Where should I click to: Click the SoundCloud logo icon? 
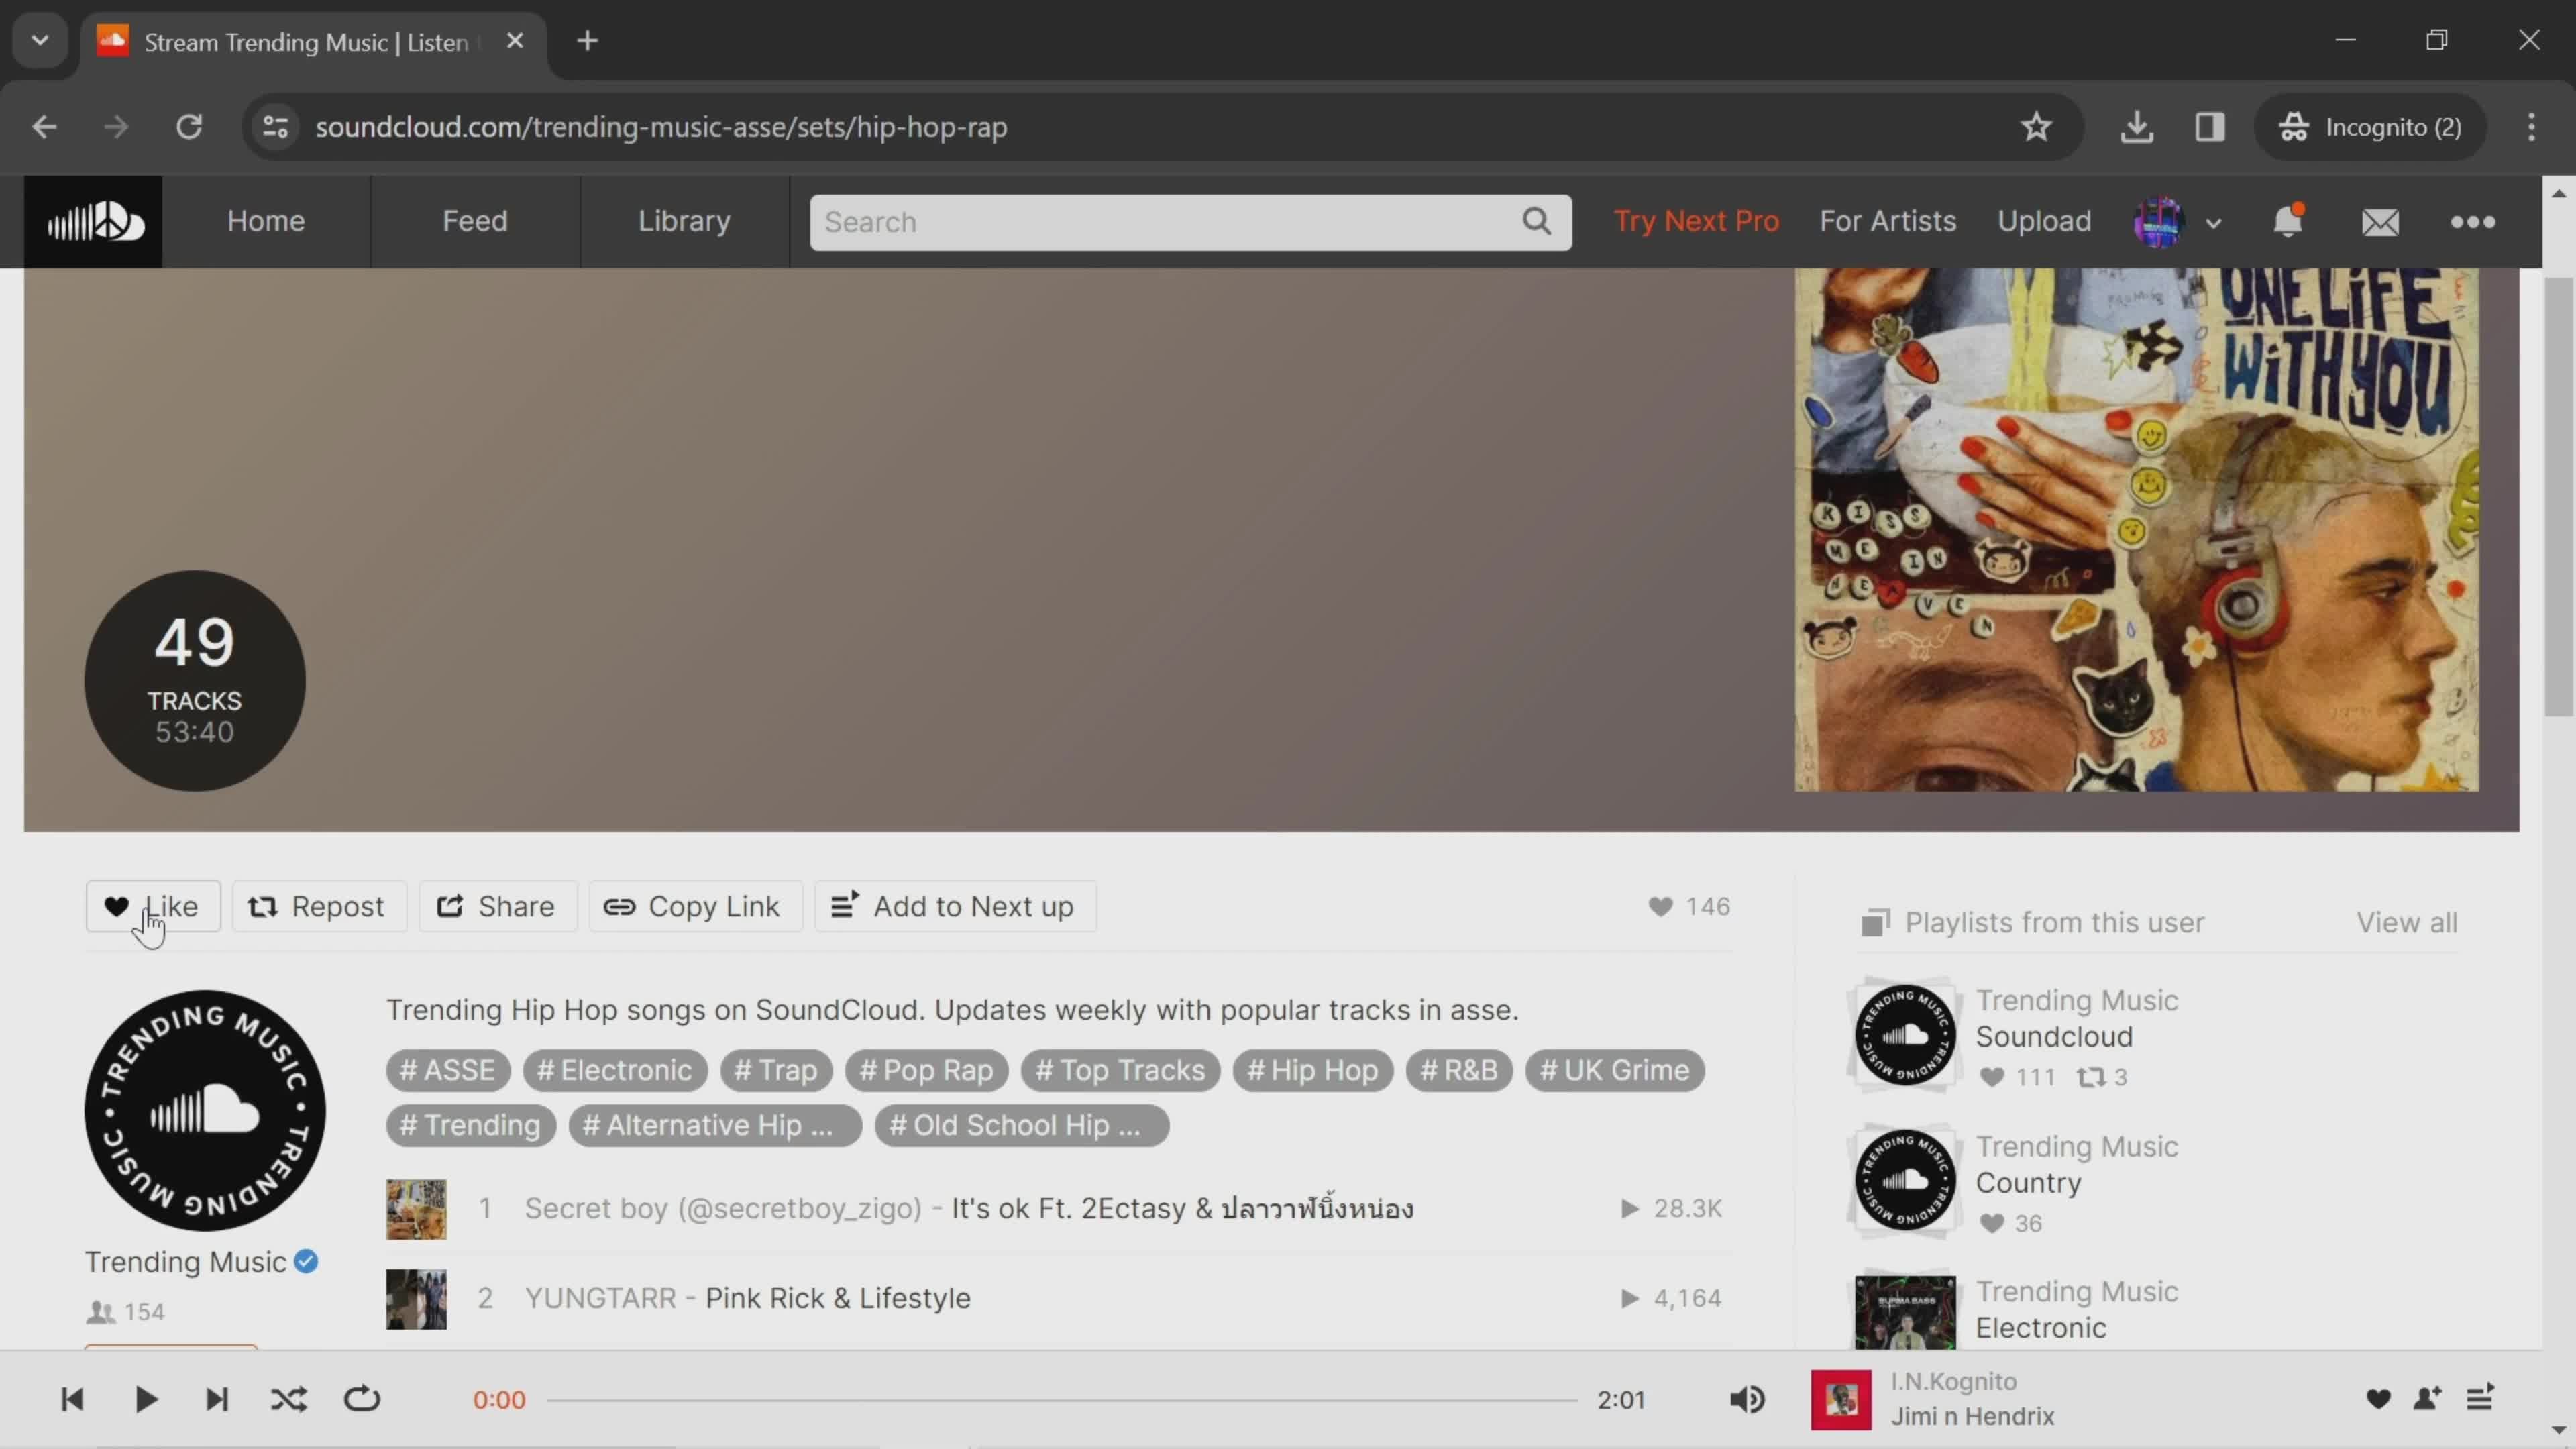pos(94,219)
